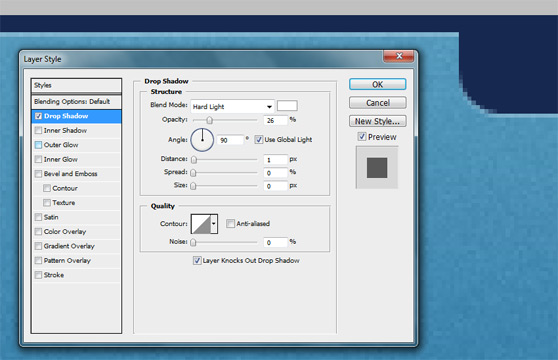The image size is (558, 360).
Task: Click the OK button
Action: [378, 84]
